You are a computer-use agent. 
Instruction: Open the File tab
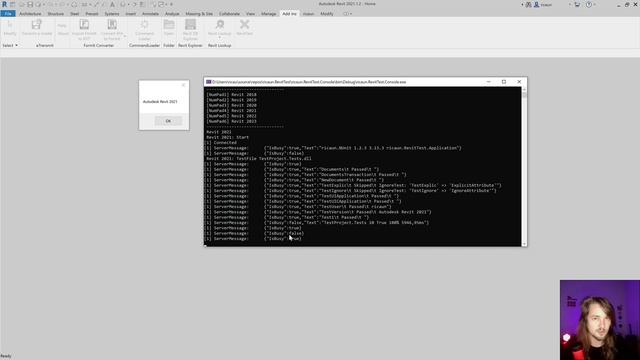(x=8, y=14)
